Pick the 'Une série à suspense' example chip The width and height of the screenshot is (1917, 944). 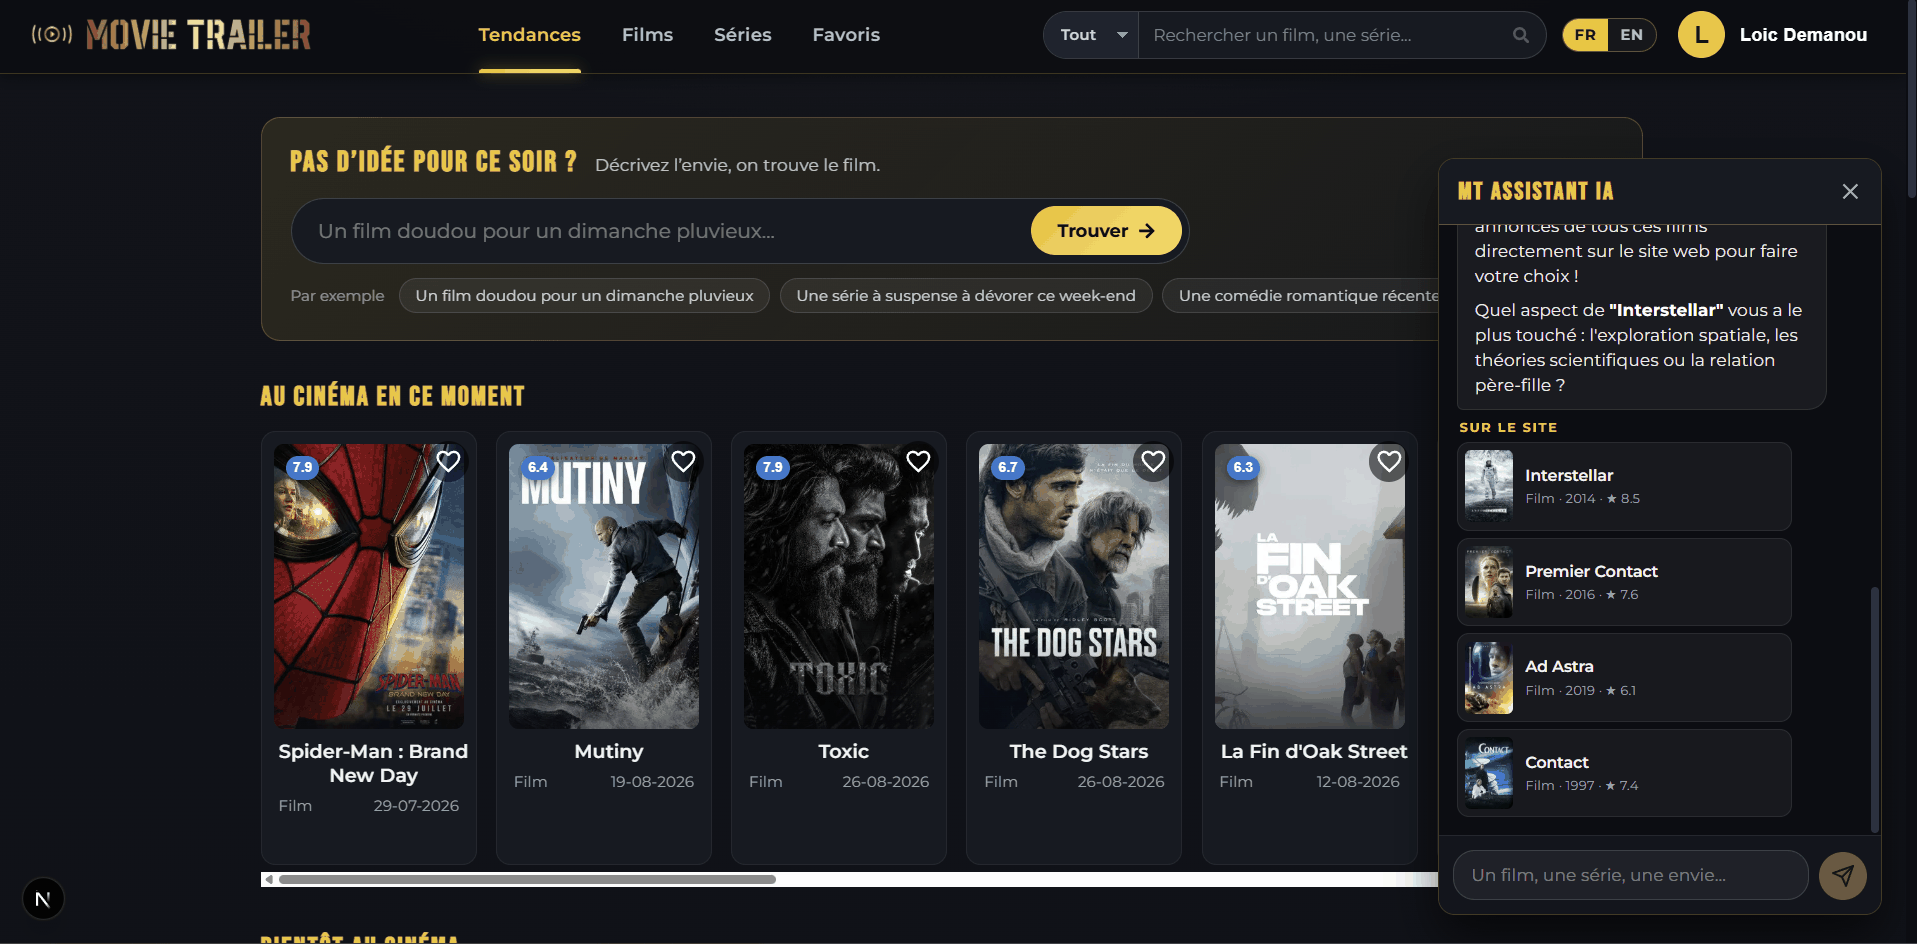[966, 296]
